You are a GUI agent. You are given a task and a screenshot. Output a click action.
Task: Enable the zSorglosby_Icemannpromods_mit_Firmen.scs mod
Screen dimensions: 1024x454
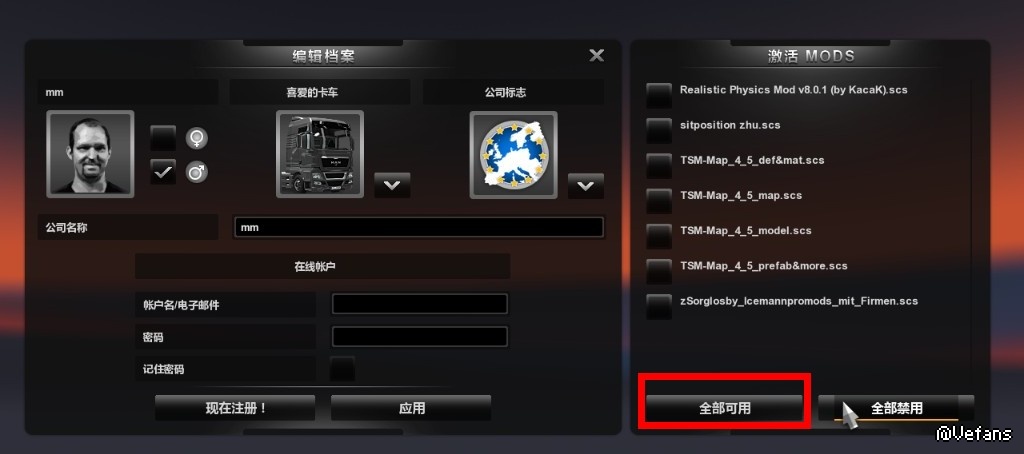pyautogui.click(x=659, y=307)
